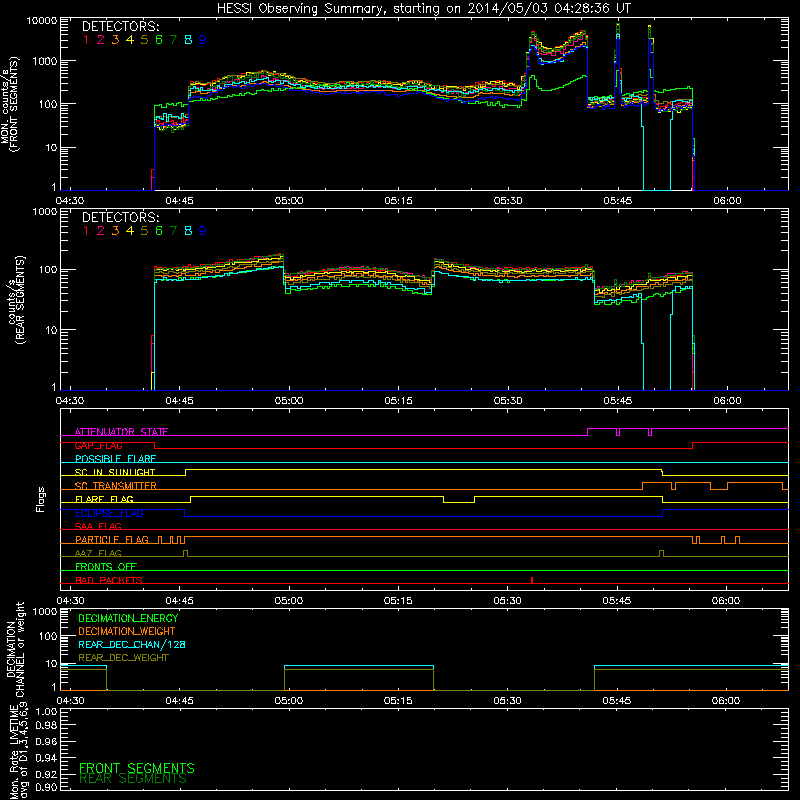Screen dimensions: 800x800
Task: Select detector 7 in the front segments legend
Action: pos(173,40)
